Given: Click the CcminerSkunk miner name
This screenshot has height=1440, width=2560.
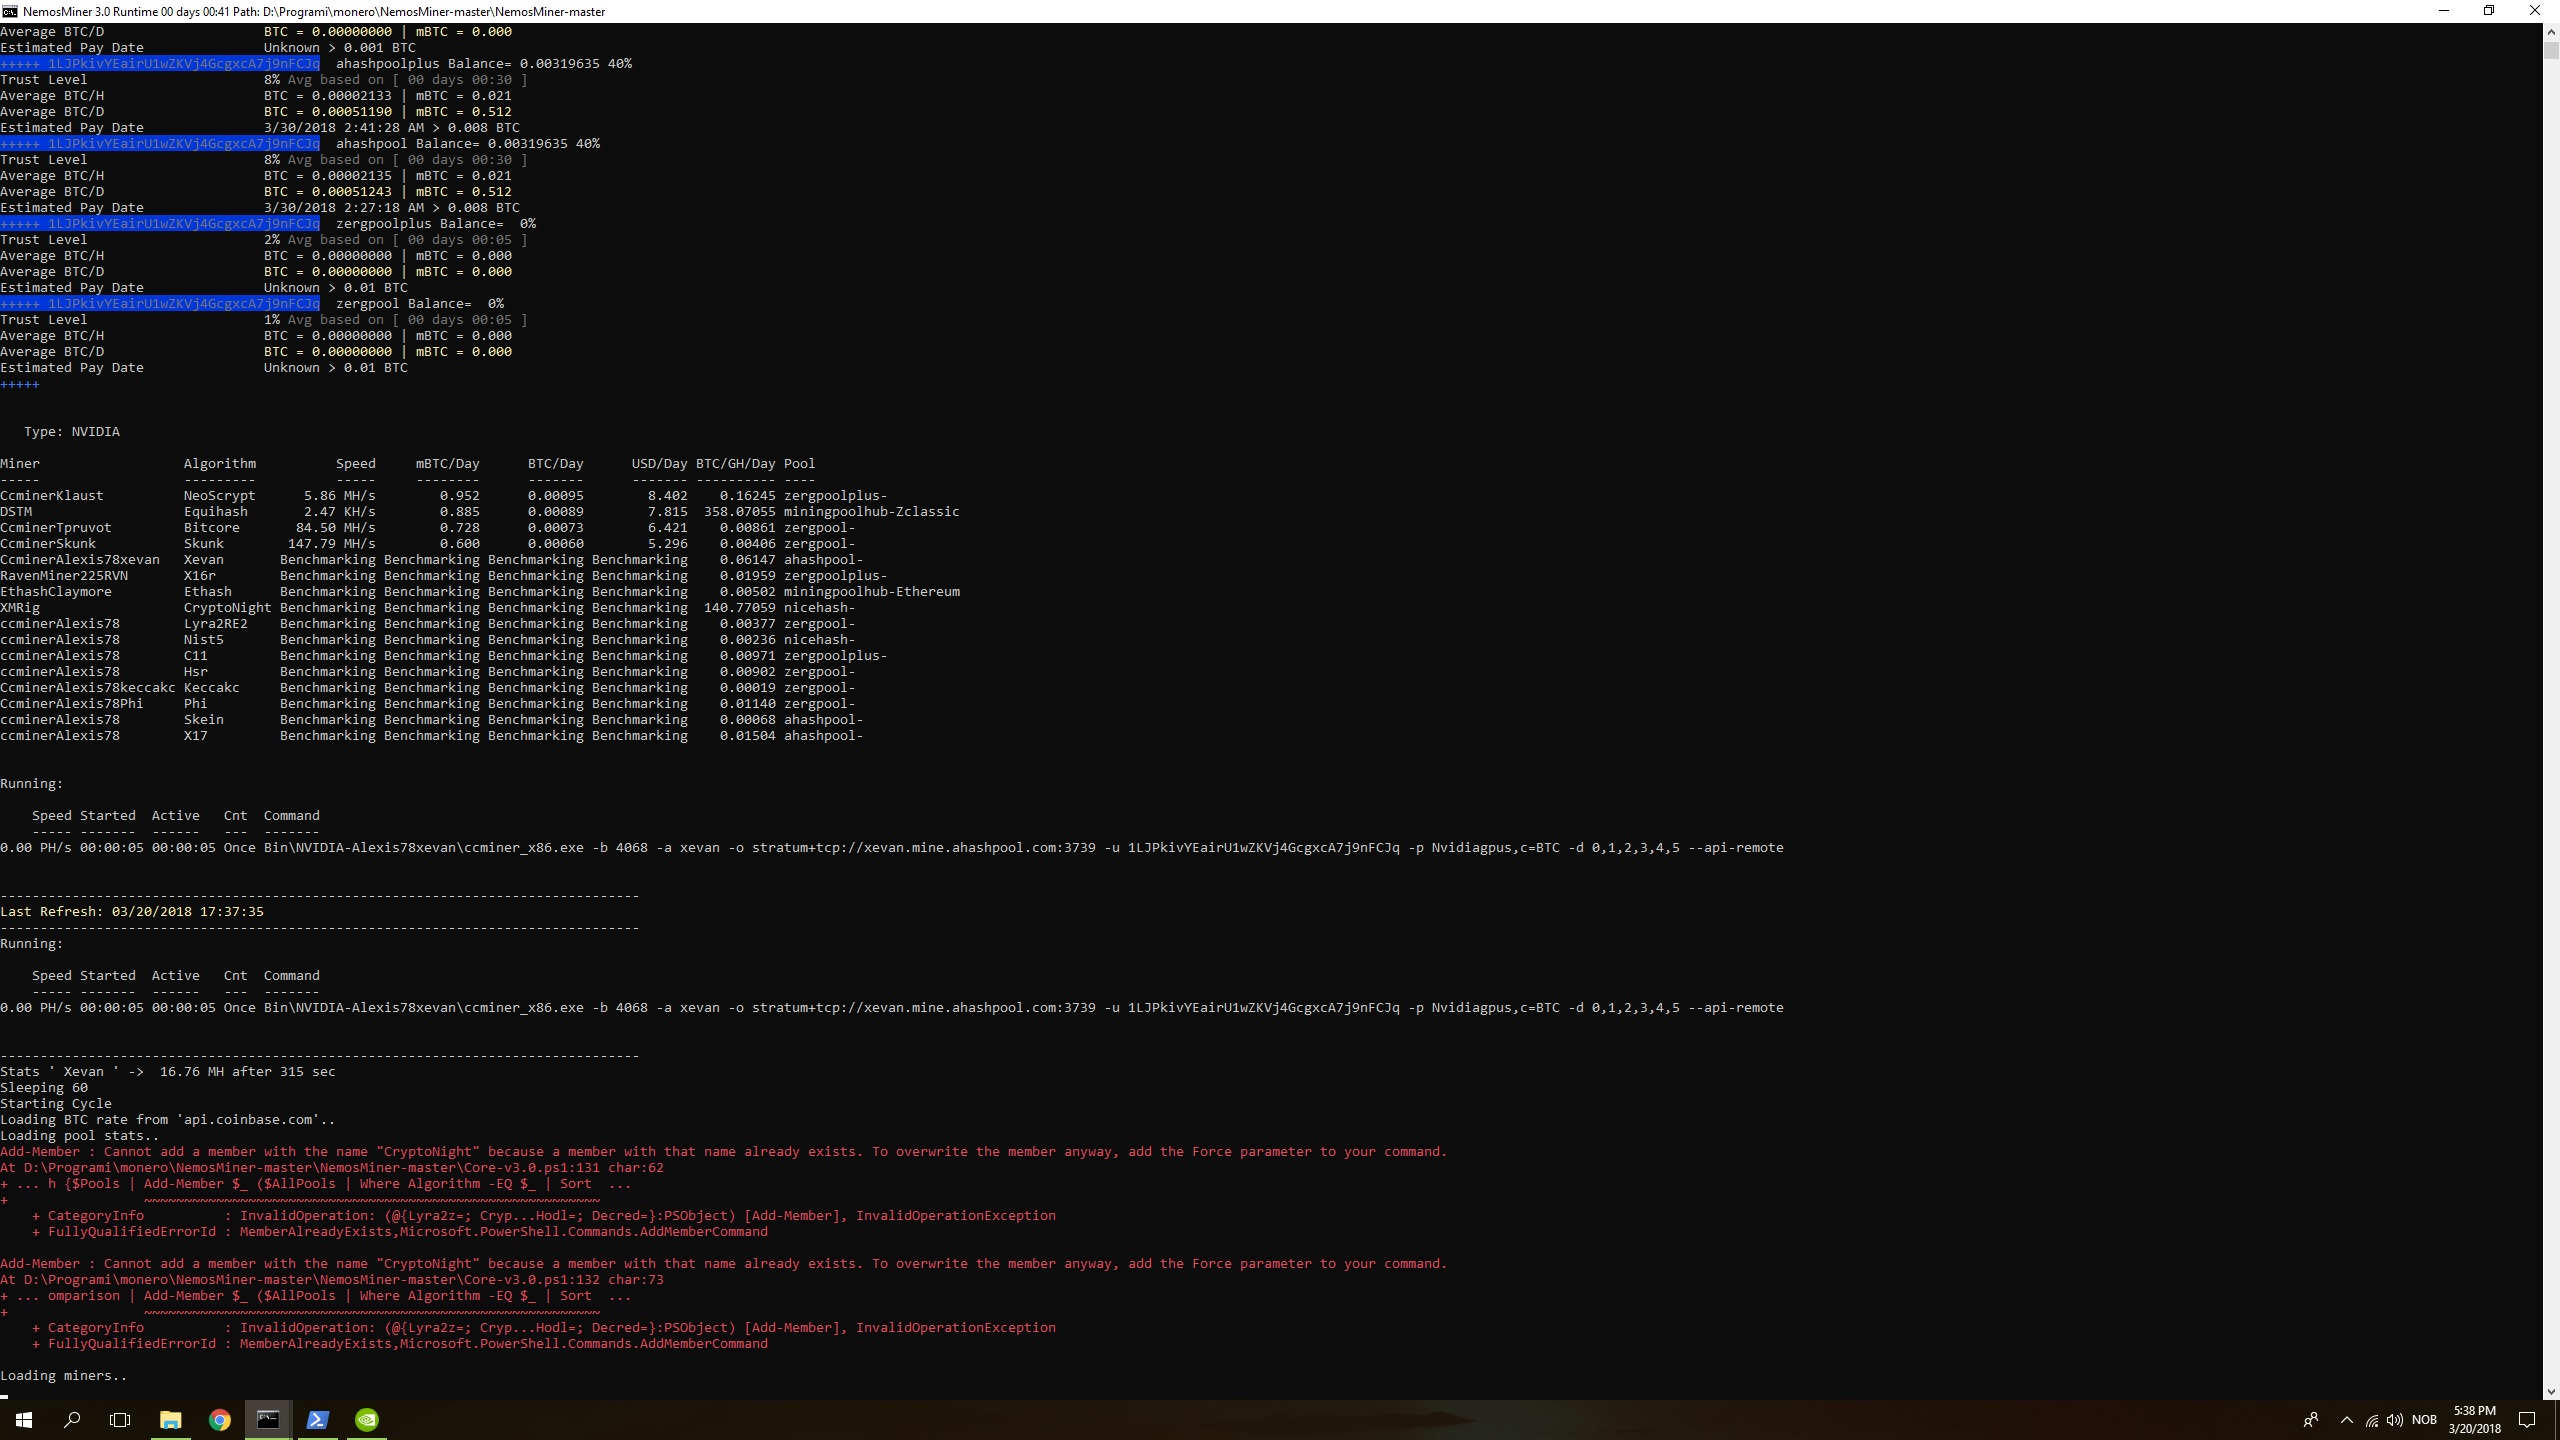Looking at the screenshot, I should click(x=48, y=543).
